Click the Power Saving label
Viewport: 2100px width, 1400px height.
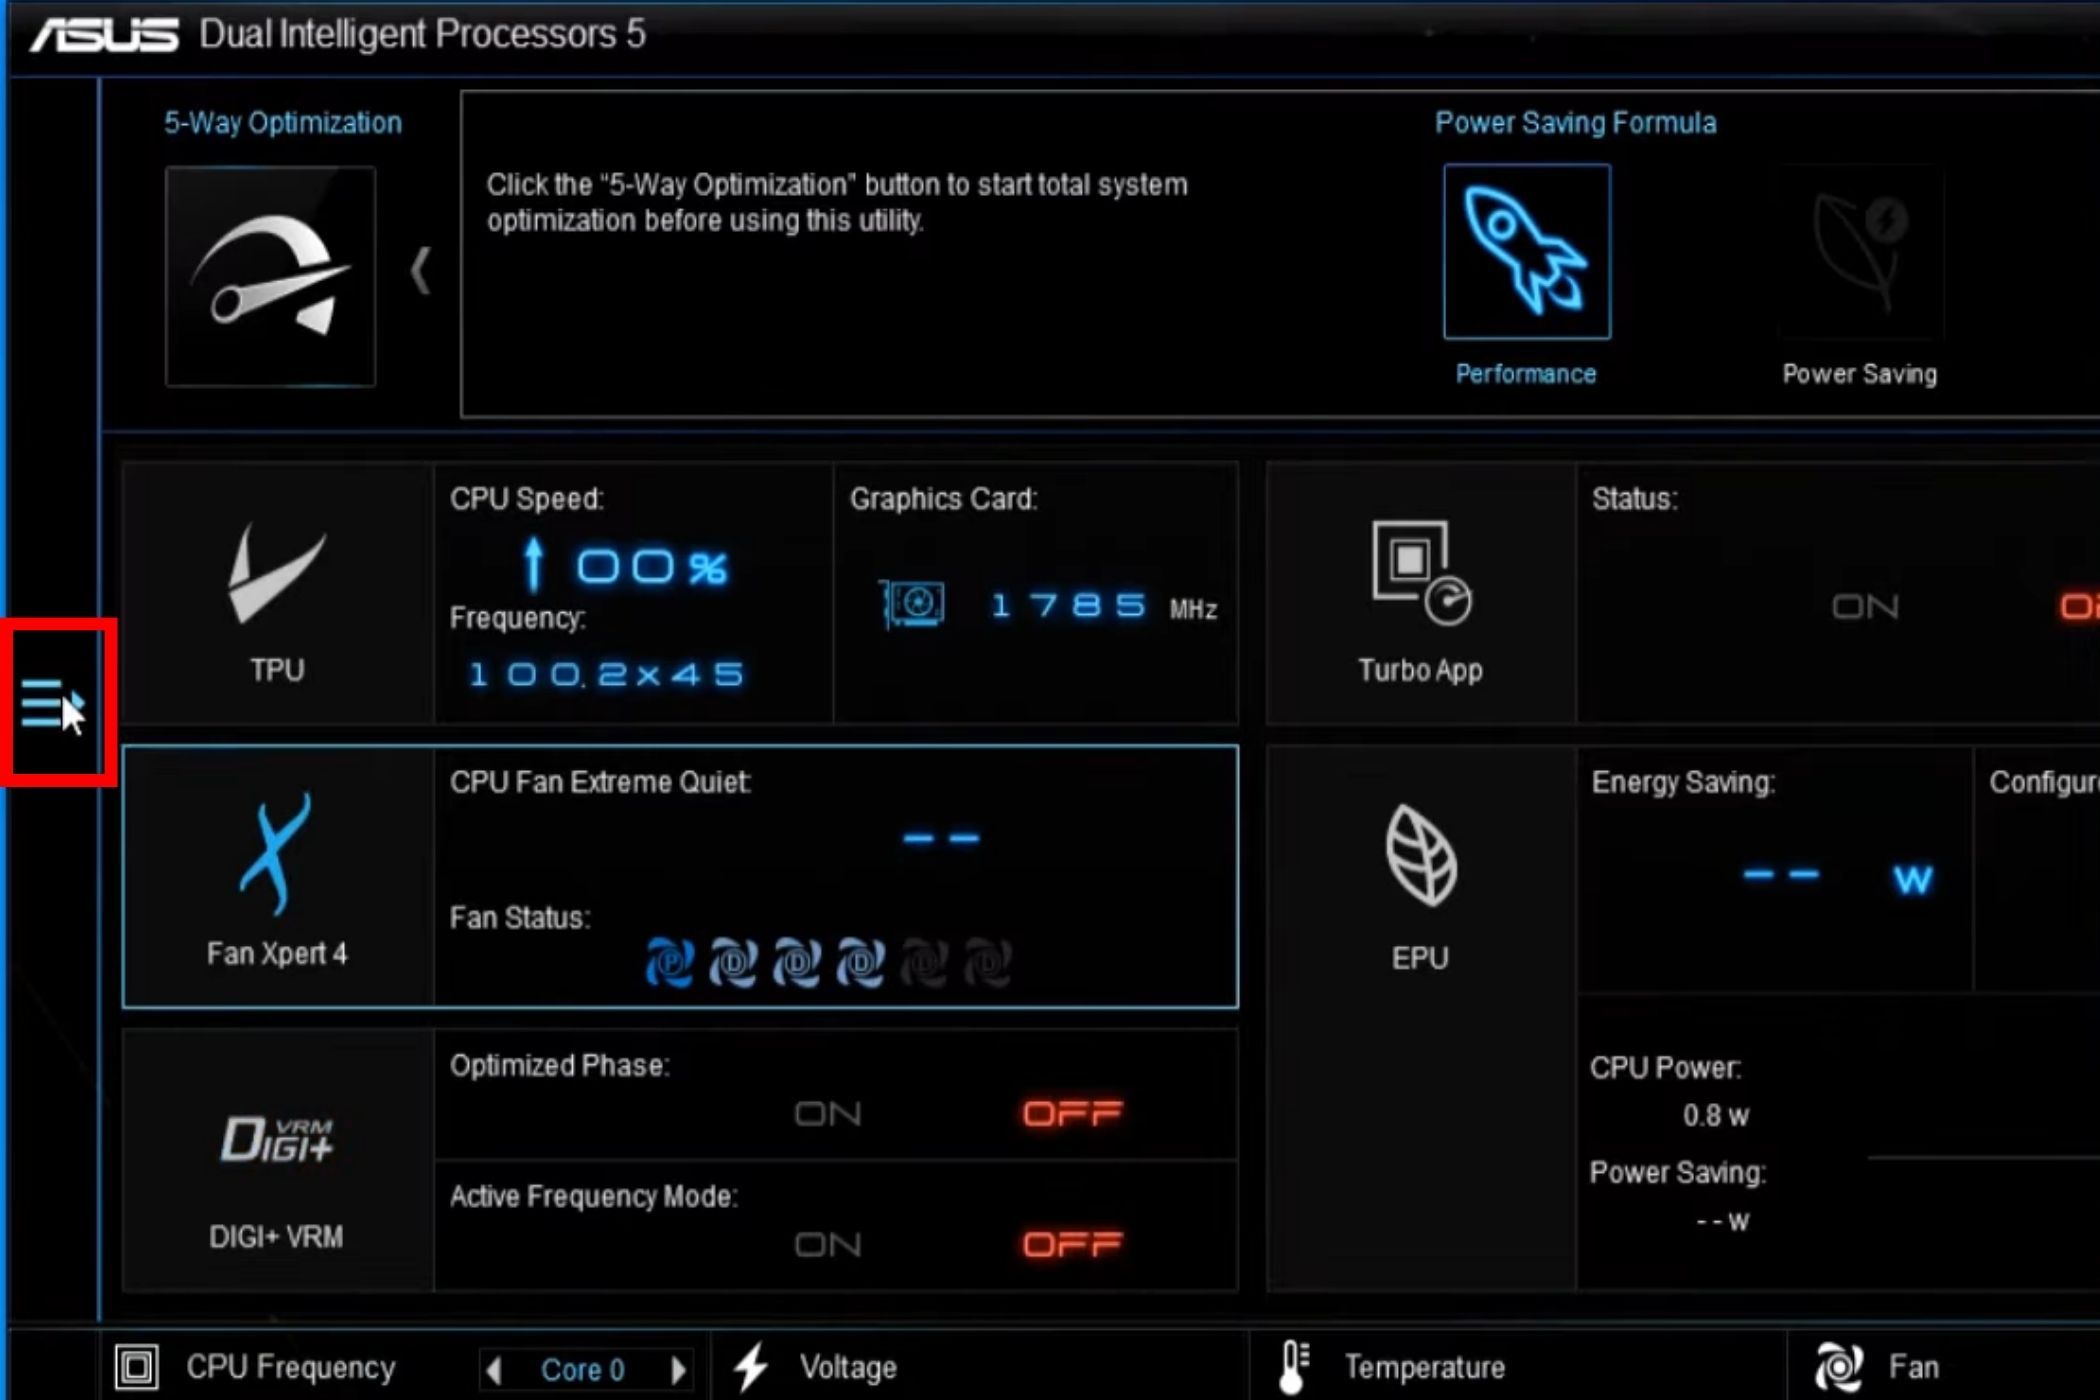click(x=1860, y=374)
